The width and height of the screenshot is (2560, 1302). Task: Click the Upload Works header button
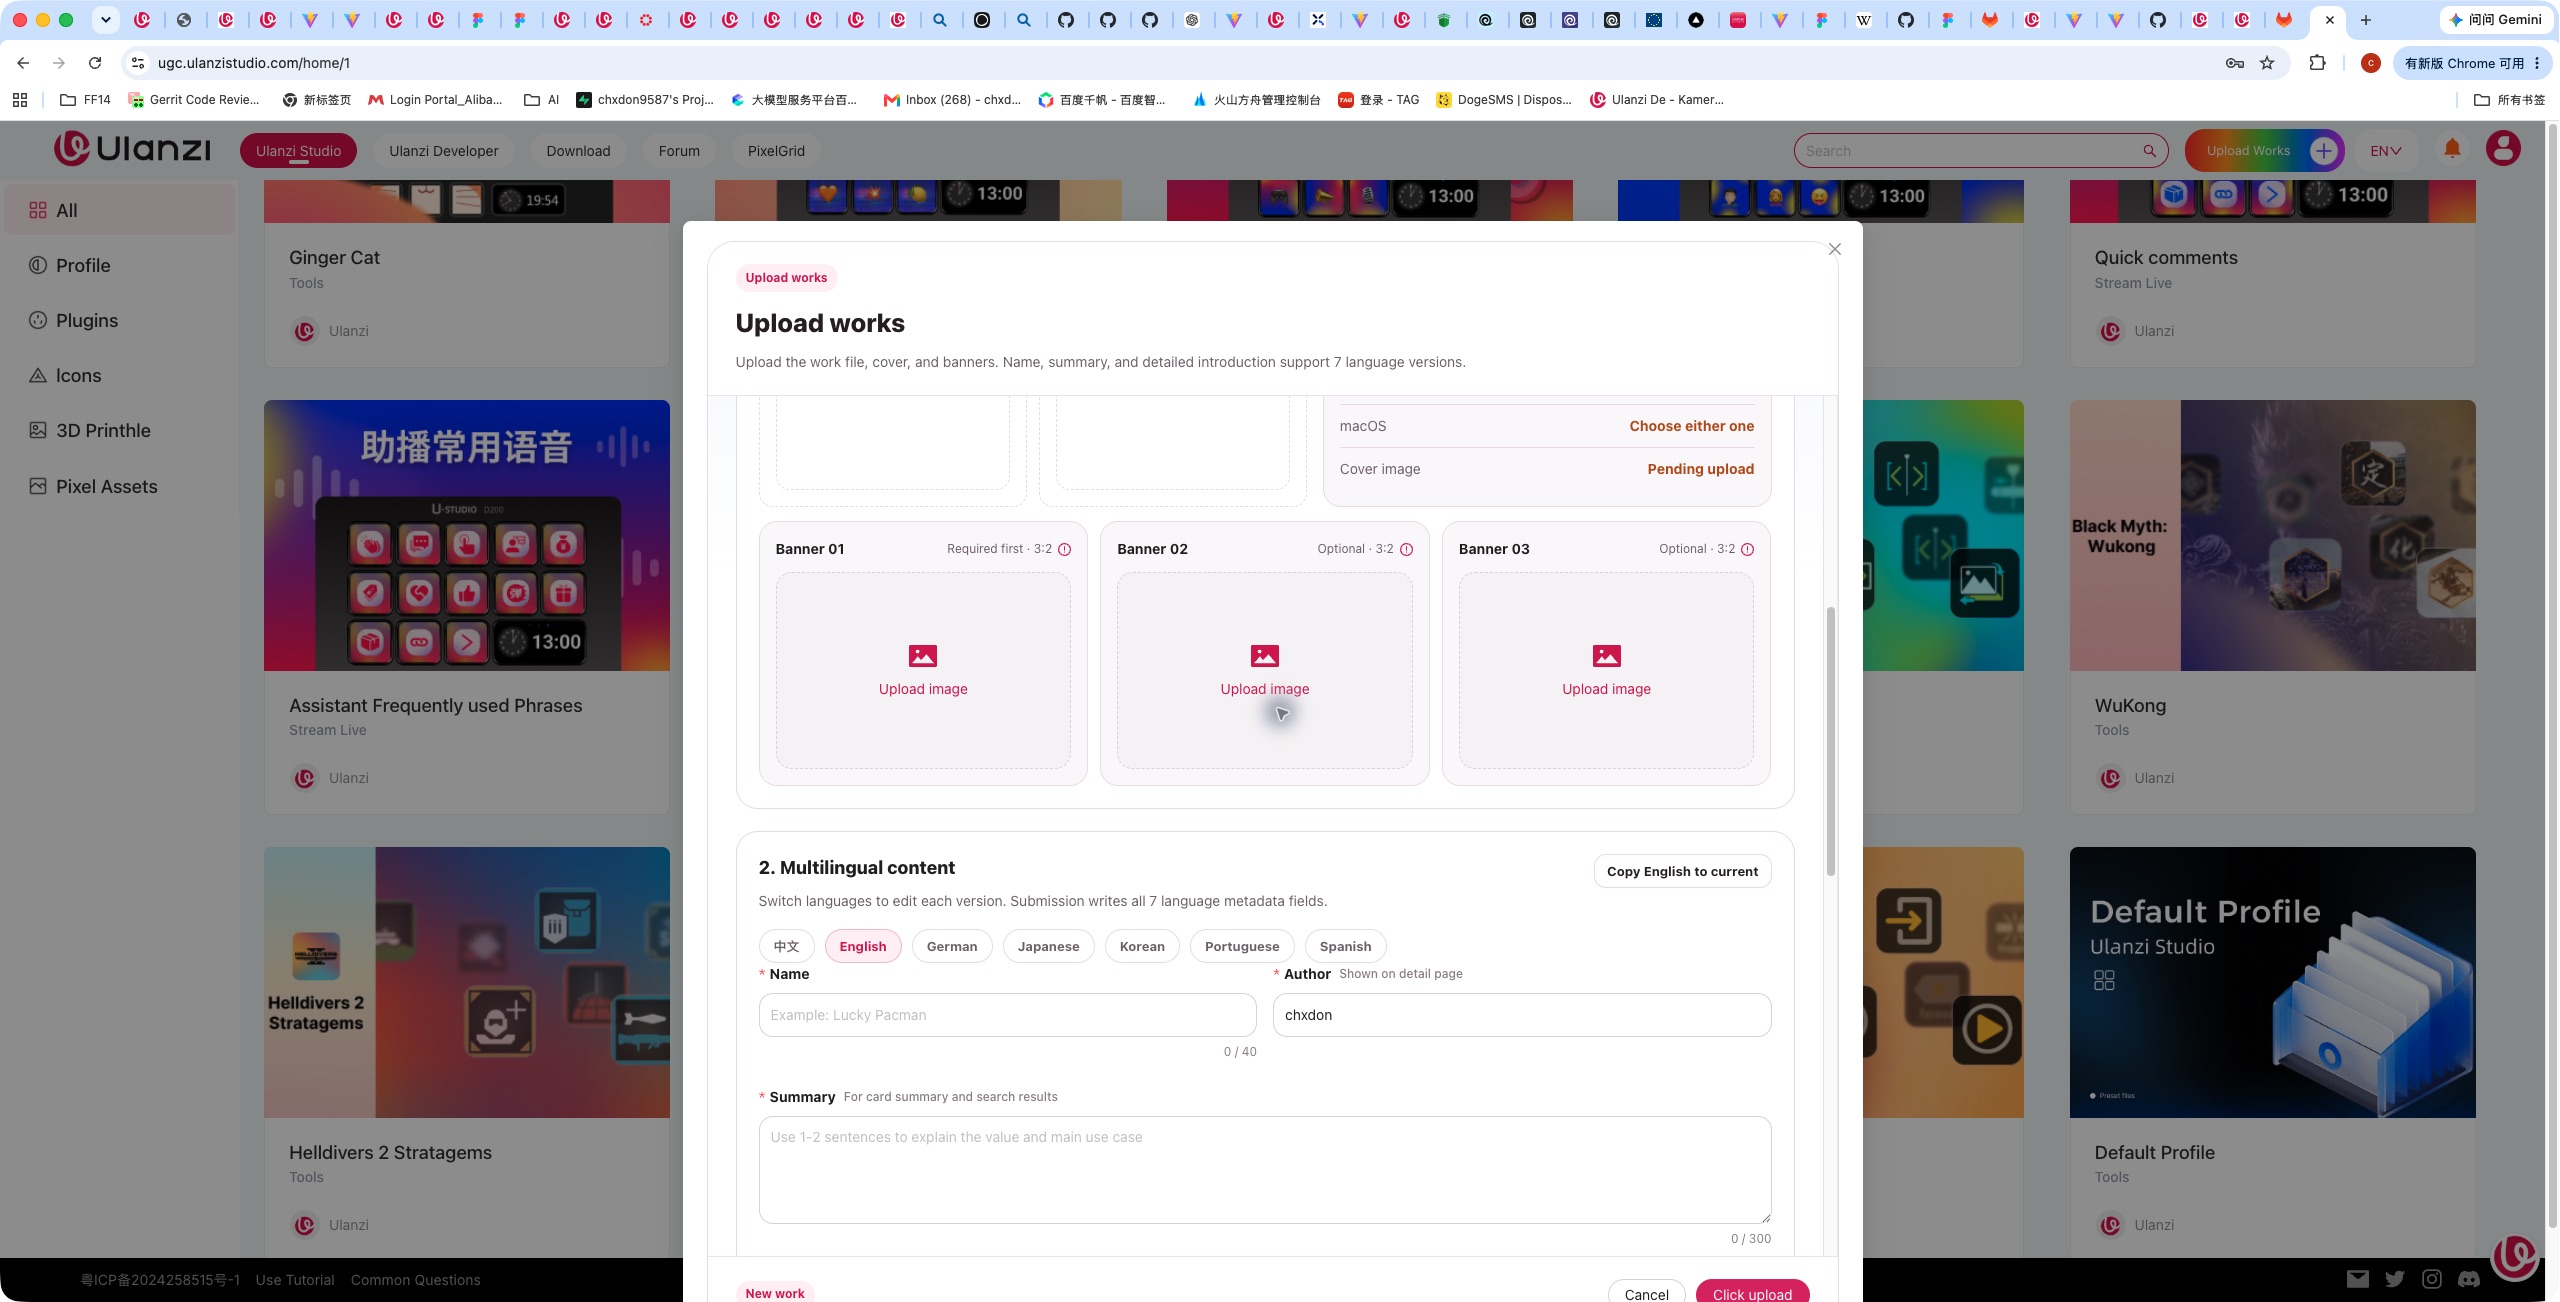tap(2265, 151)
